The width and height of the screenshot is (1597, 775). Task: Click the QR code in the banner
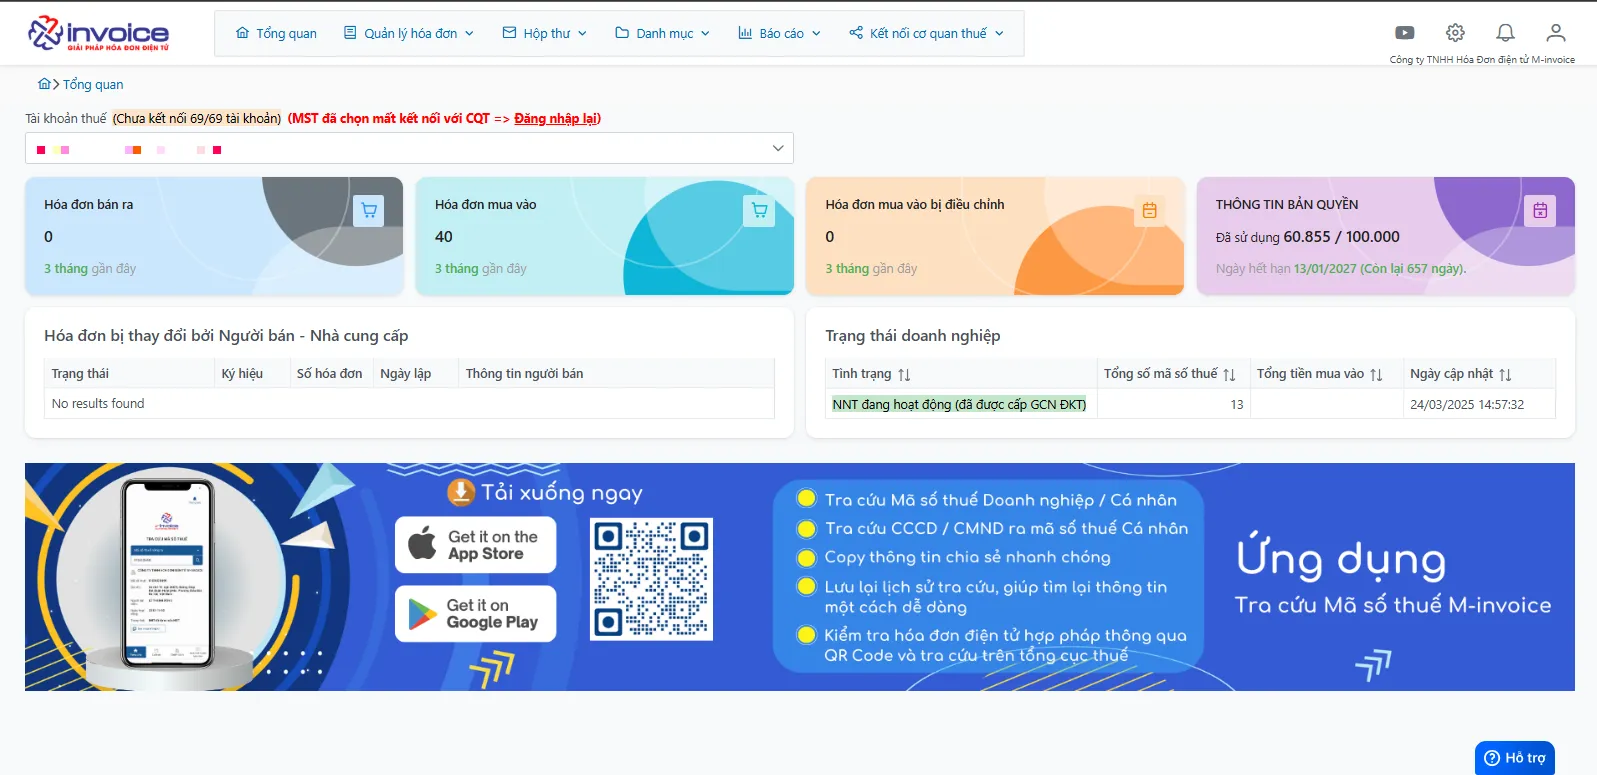coord(651,579)
